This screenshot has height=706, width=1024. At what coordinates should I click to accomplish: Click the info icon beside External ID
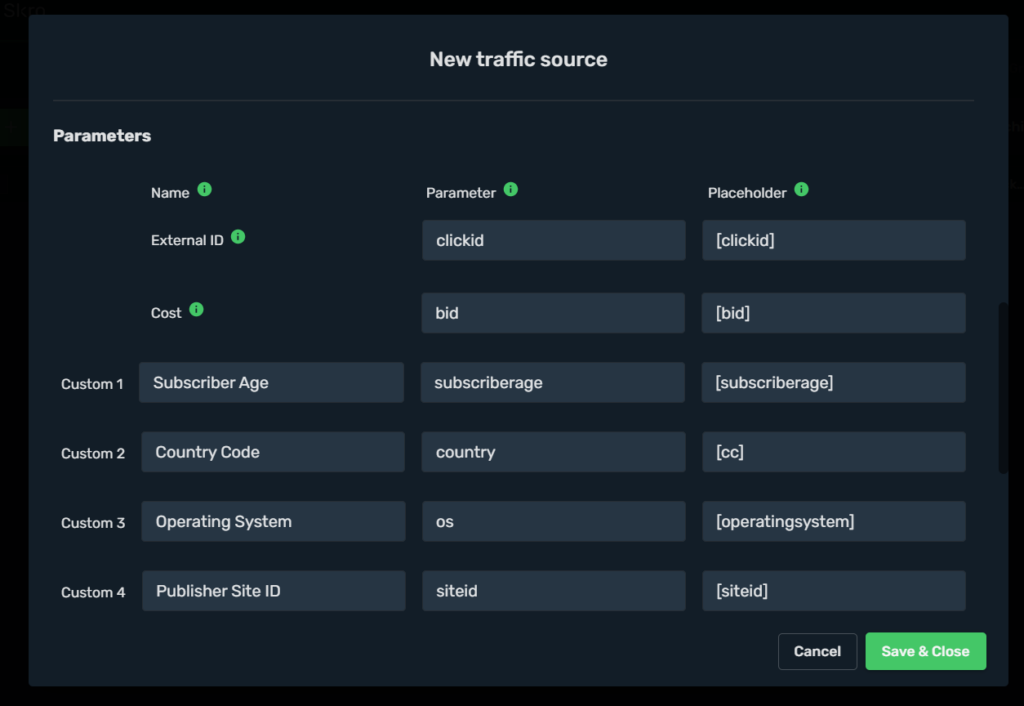(238, 236)
